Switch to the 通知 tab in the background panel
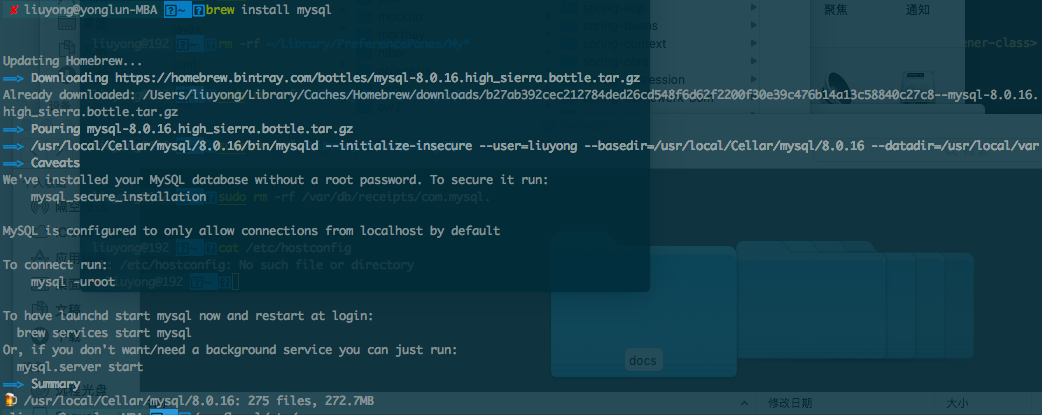This screenshot has height=415, width=1042. point(918,9)
